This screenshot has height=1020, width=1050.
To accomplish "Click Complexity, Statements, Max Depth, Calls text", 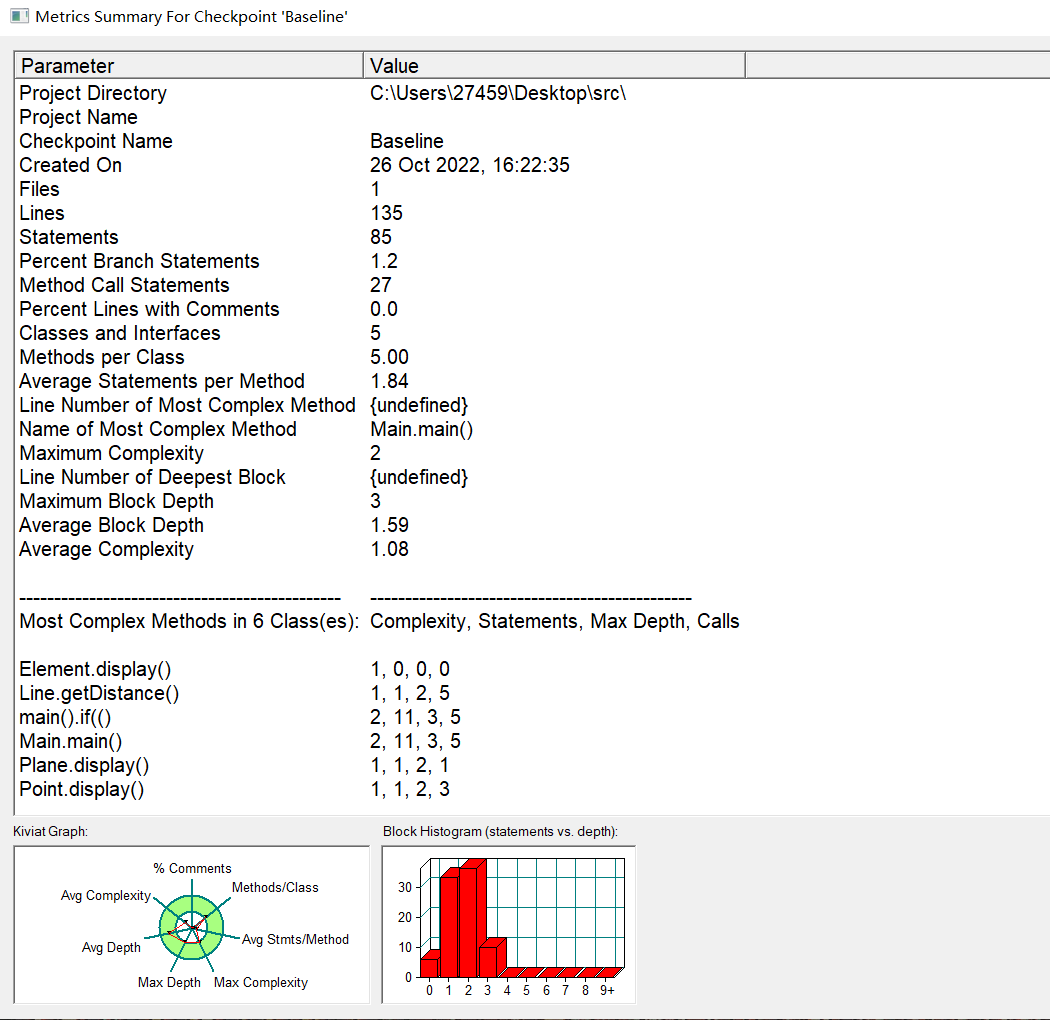I will 555,622.
